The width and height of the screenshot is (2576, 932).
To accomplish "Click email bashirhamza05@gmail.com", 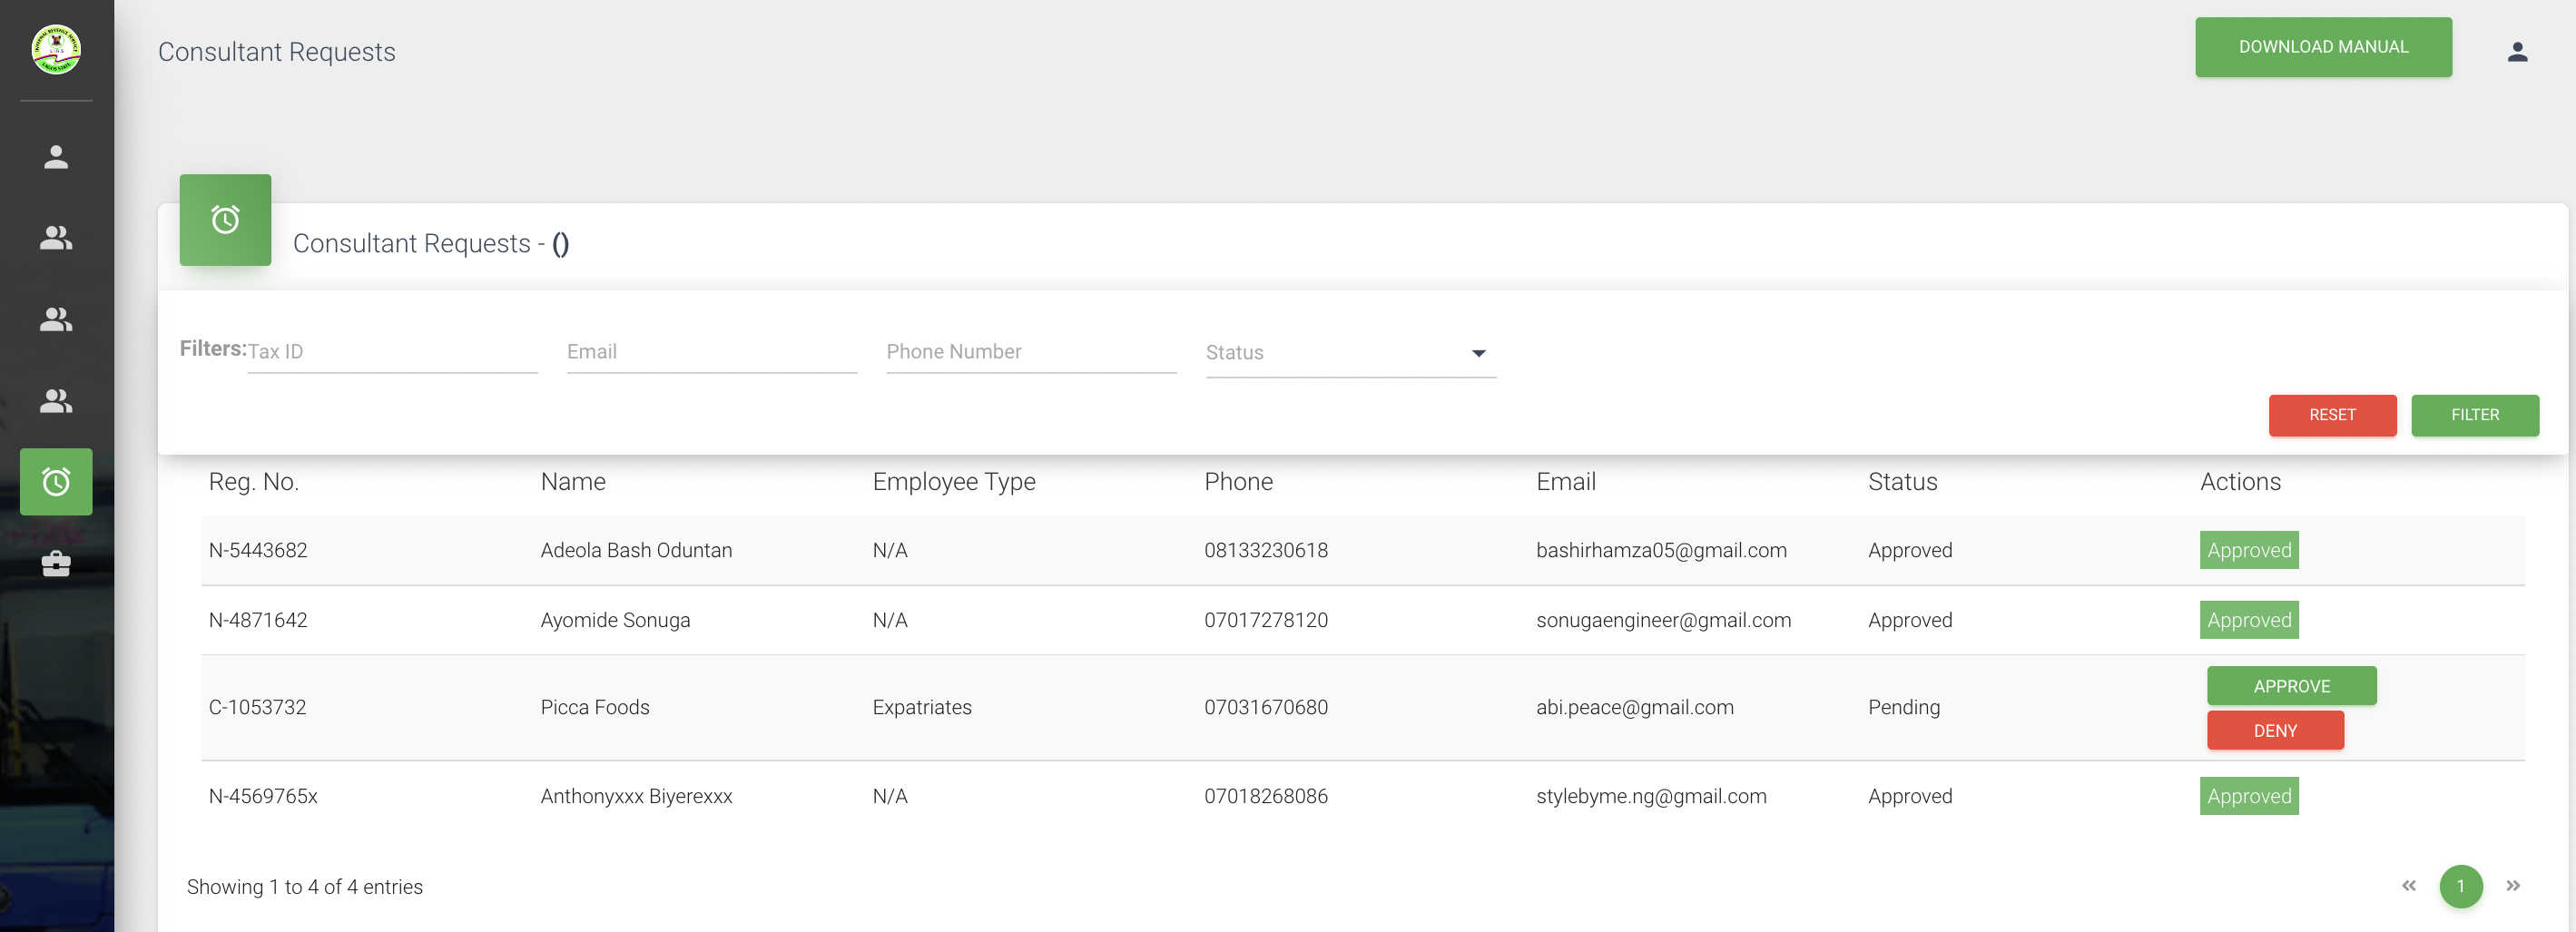I will (x=1661, y=550).
